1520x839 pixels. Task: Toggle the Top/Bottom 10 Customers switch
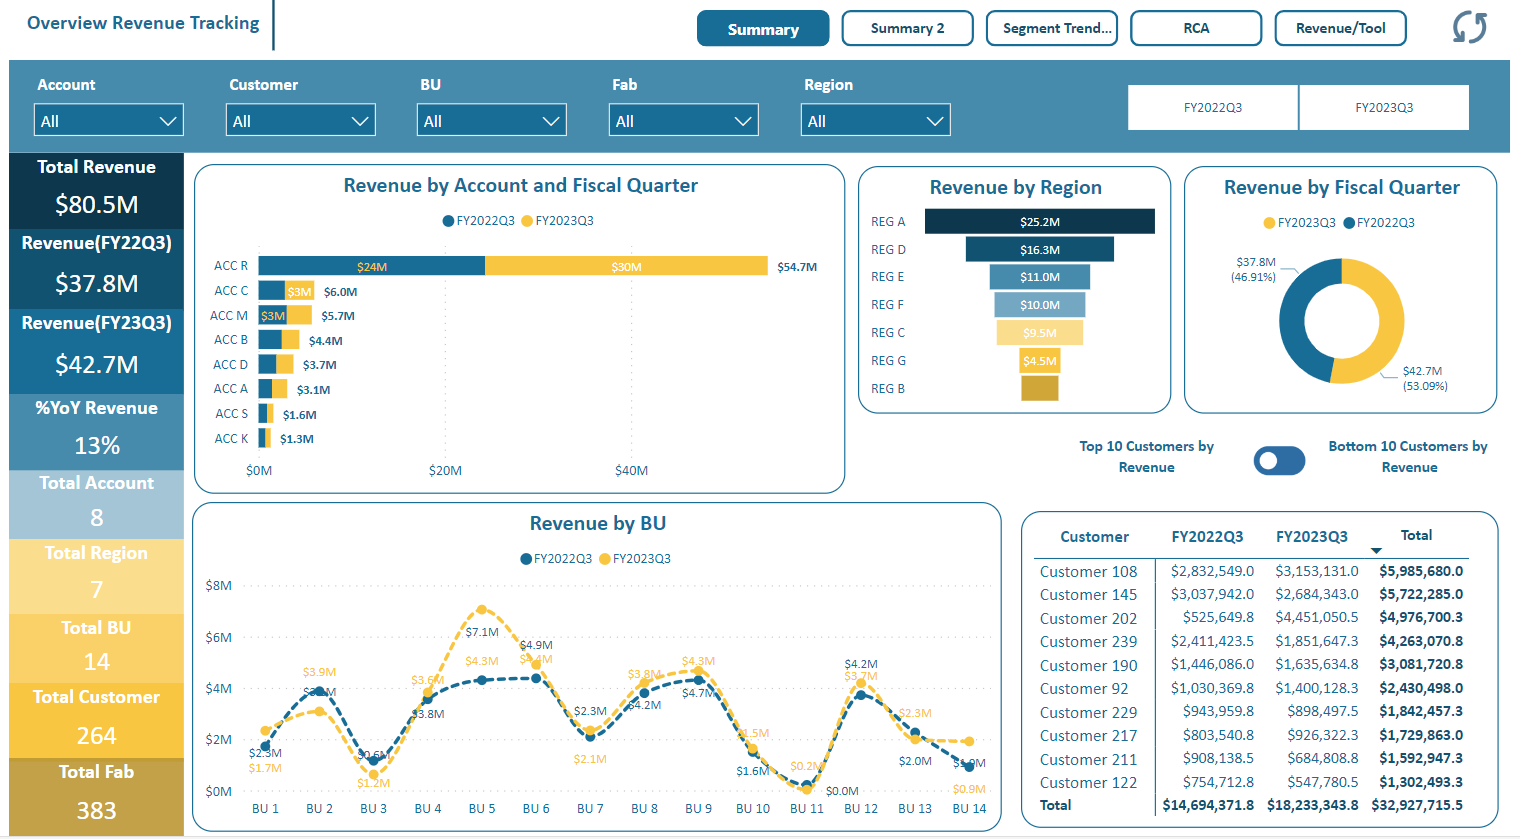[1280, 460]
